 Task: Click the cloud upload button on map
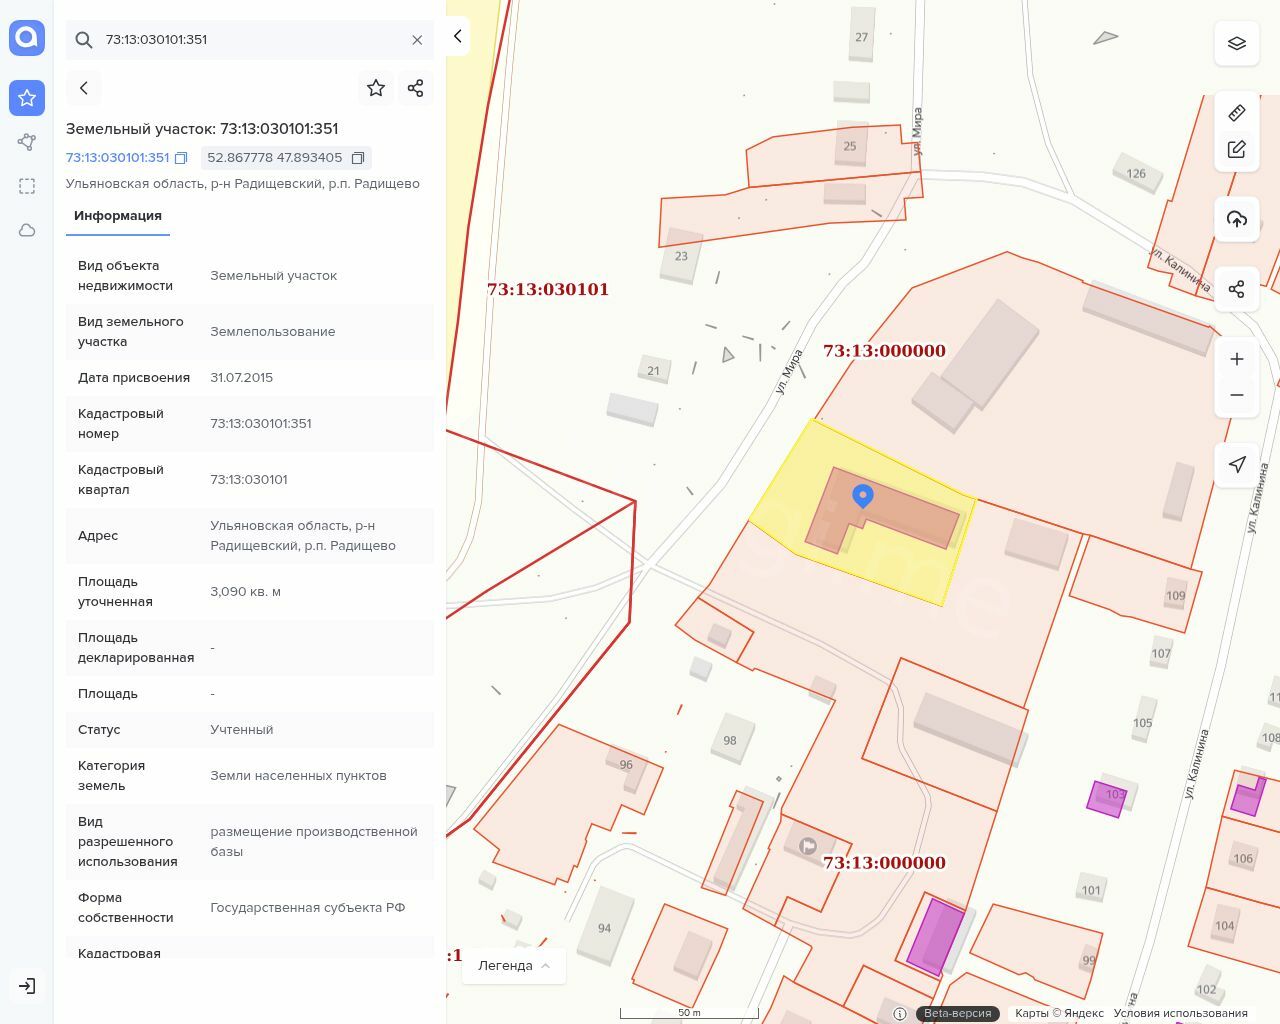point(1237,219)
